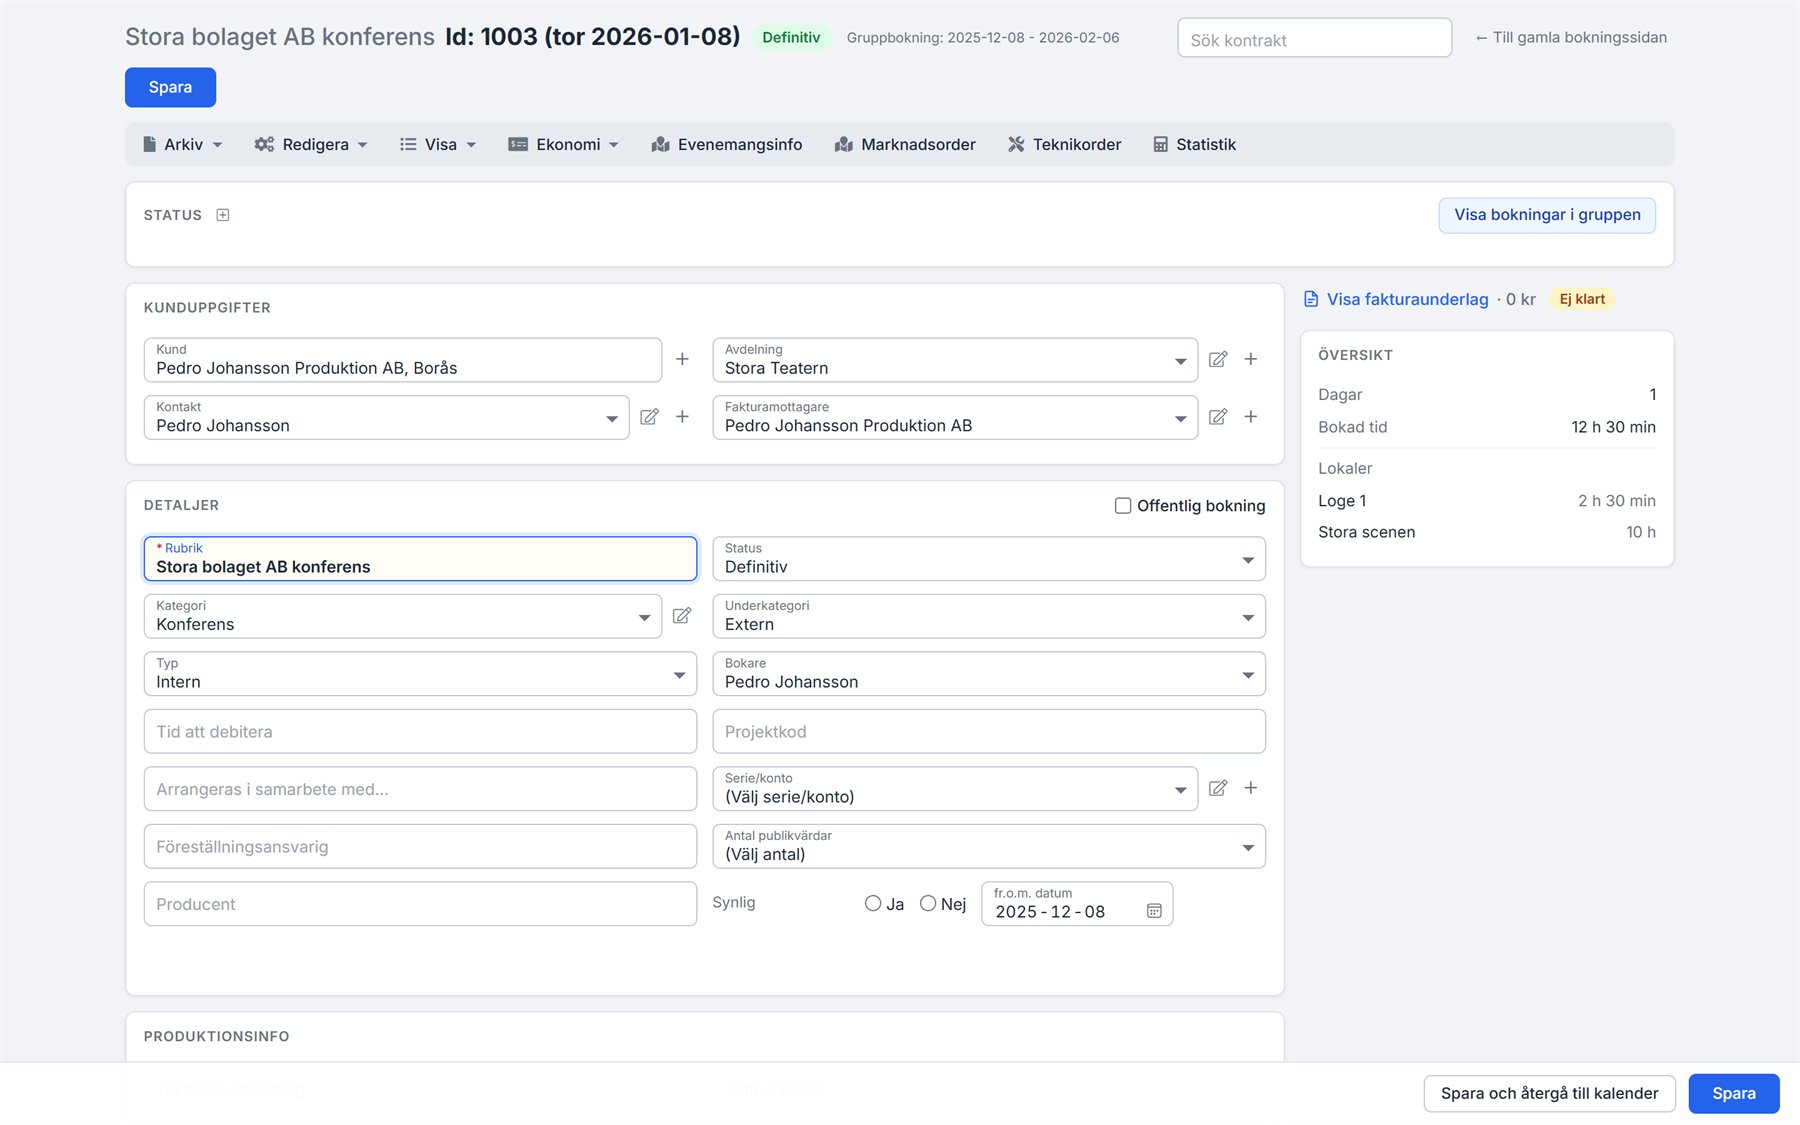Viewport: 1800px width, 1125px height.
Task: Edit the Kontakt Pedro Johansson entry
Action: (x=649, y=417)
